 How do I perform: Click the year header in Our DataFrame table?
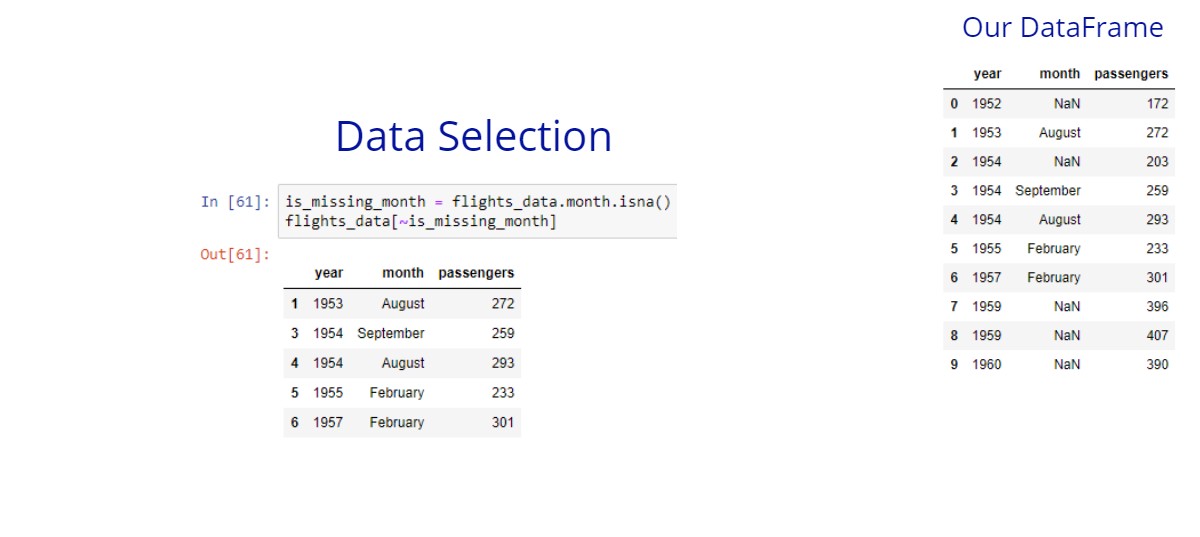coord(987,74)
